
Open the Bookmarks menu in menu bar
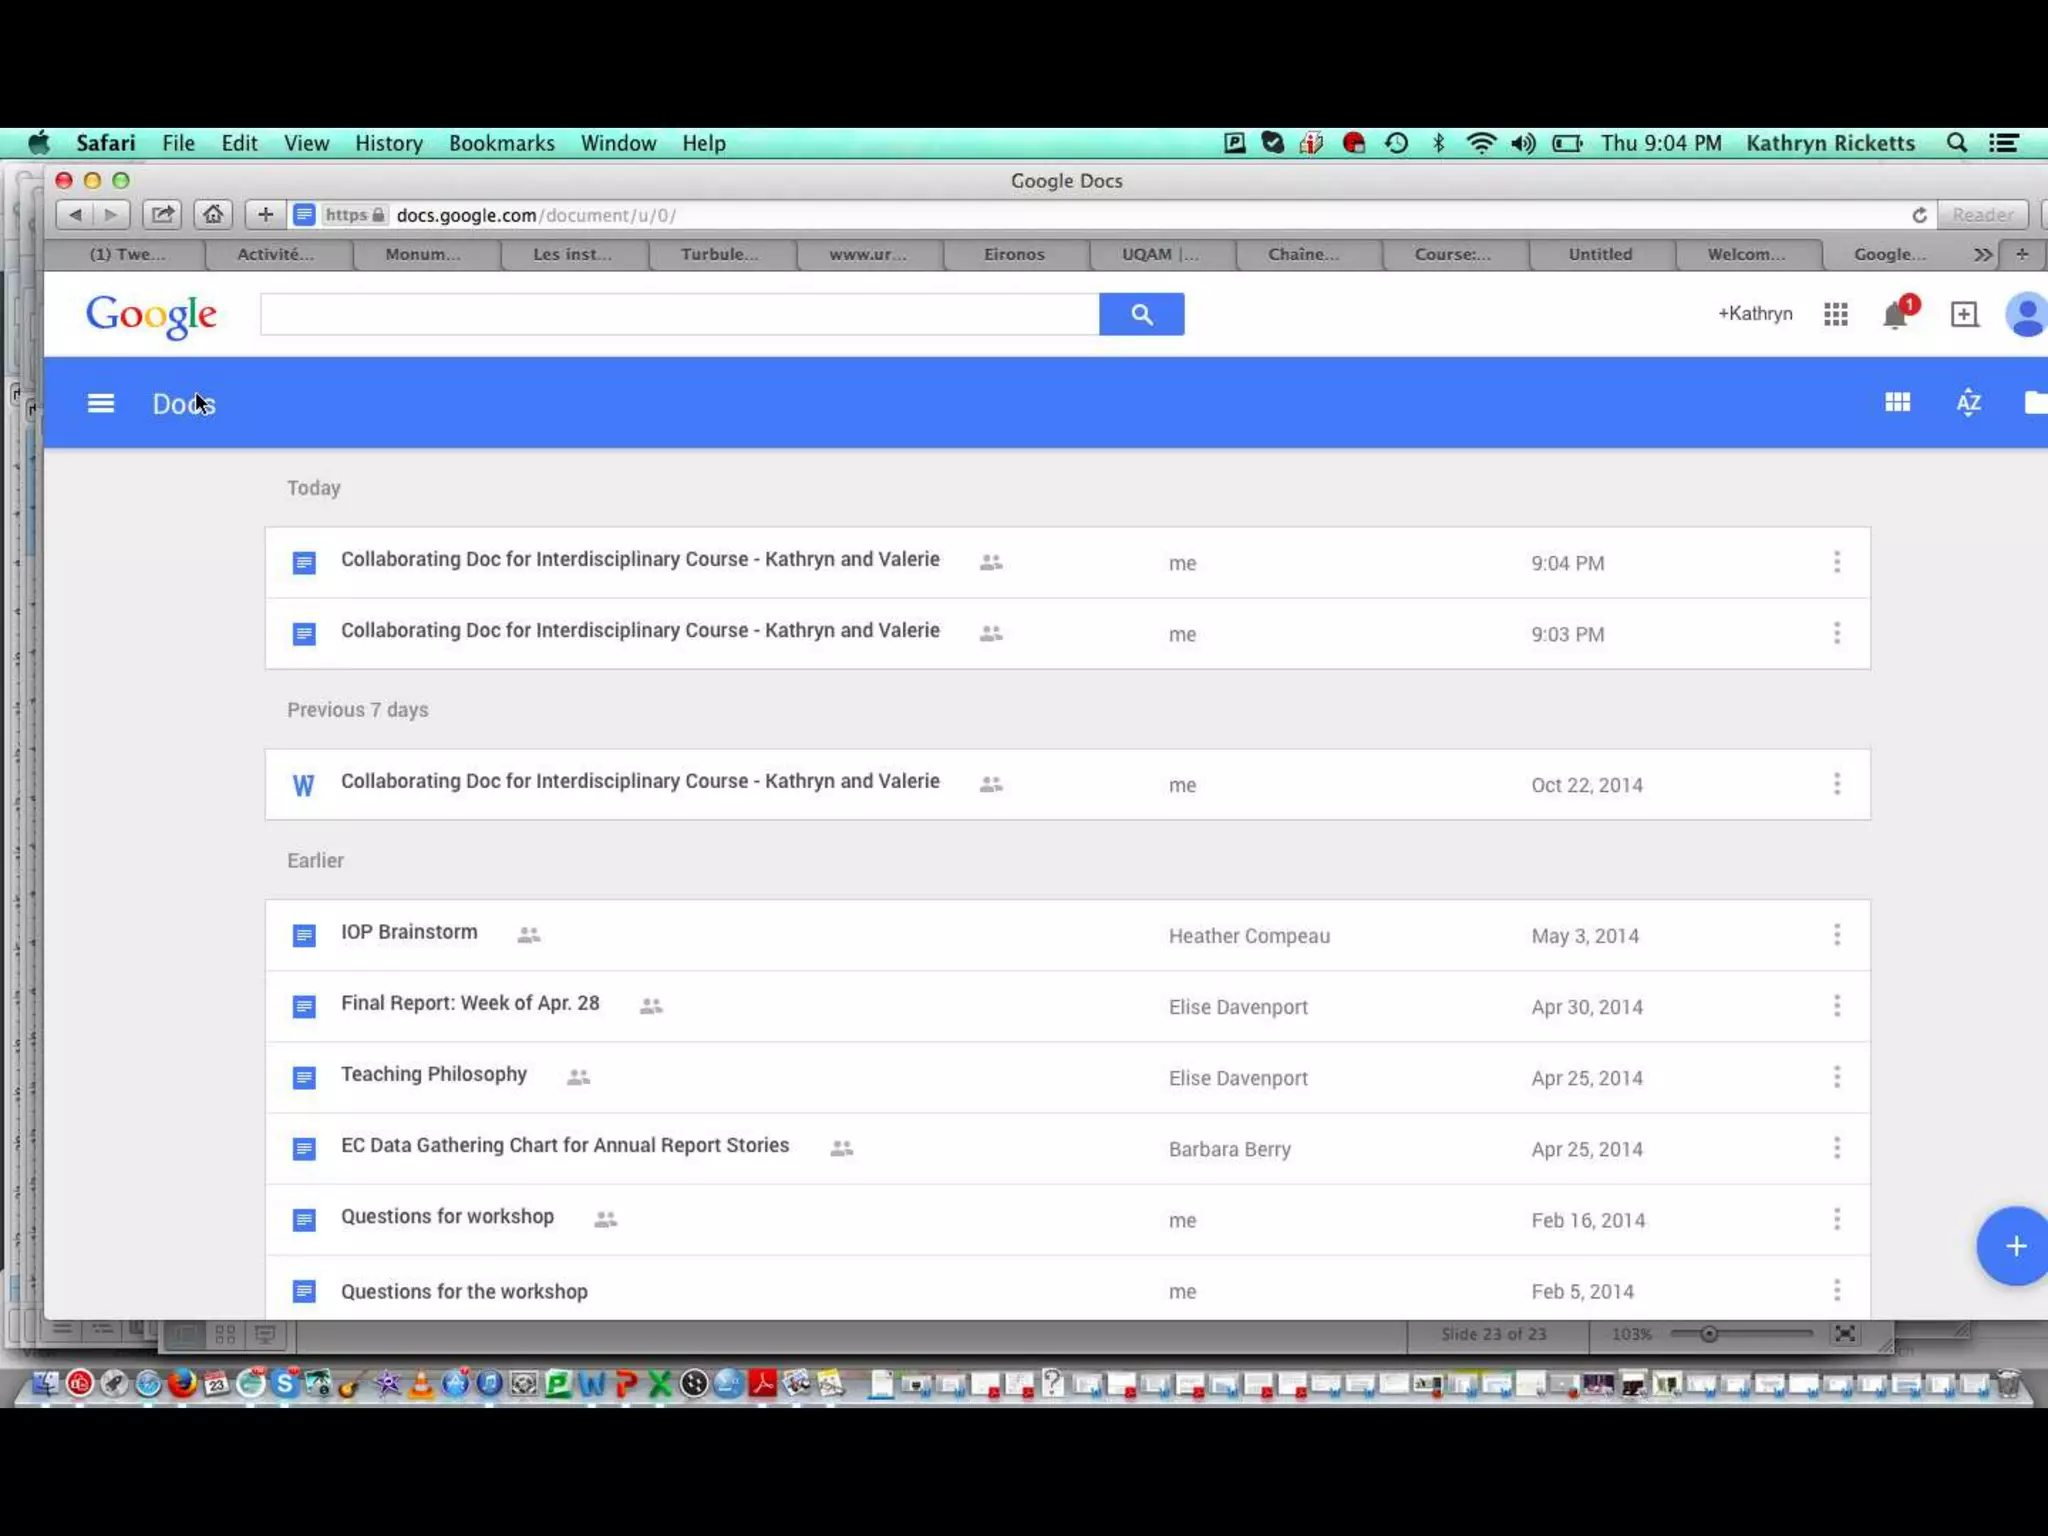coord(501,143)
